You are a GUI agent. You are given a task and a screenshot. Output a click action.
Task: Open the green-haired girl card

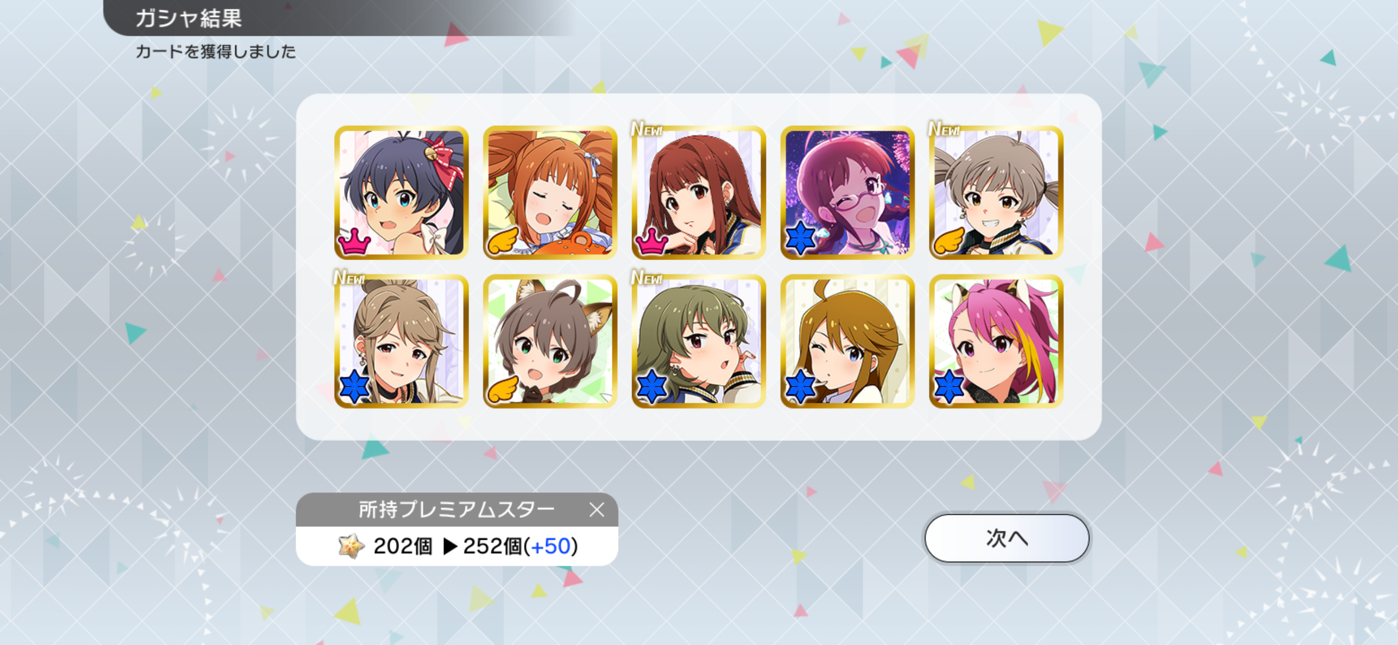tap(698, 341)
